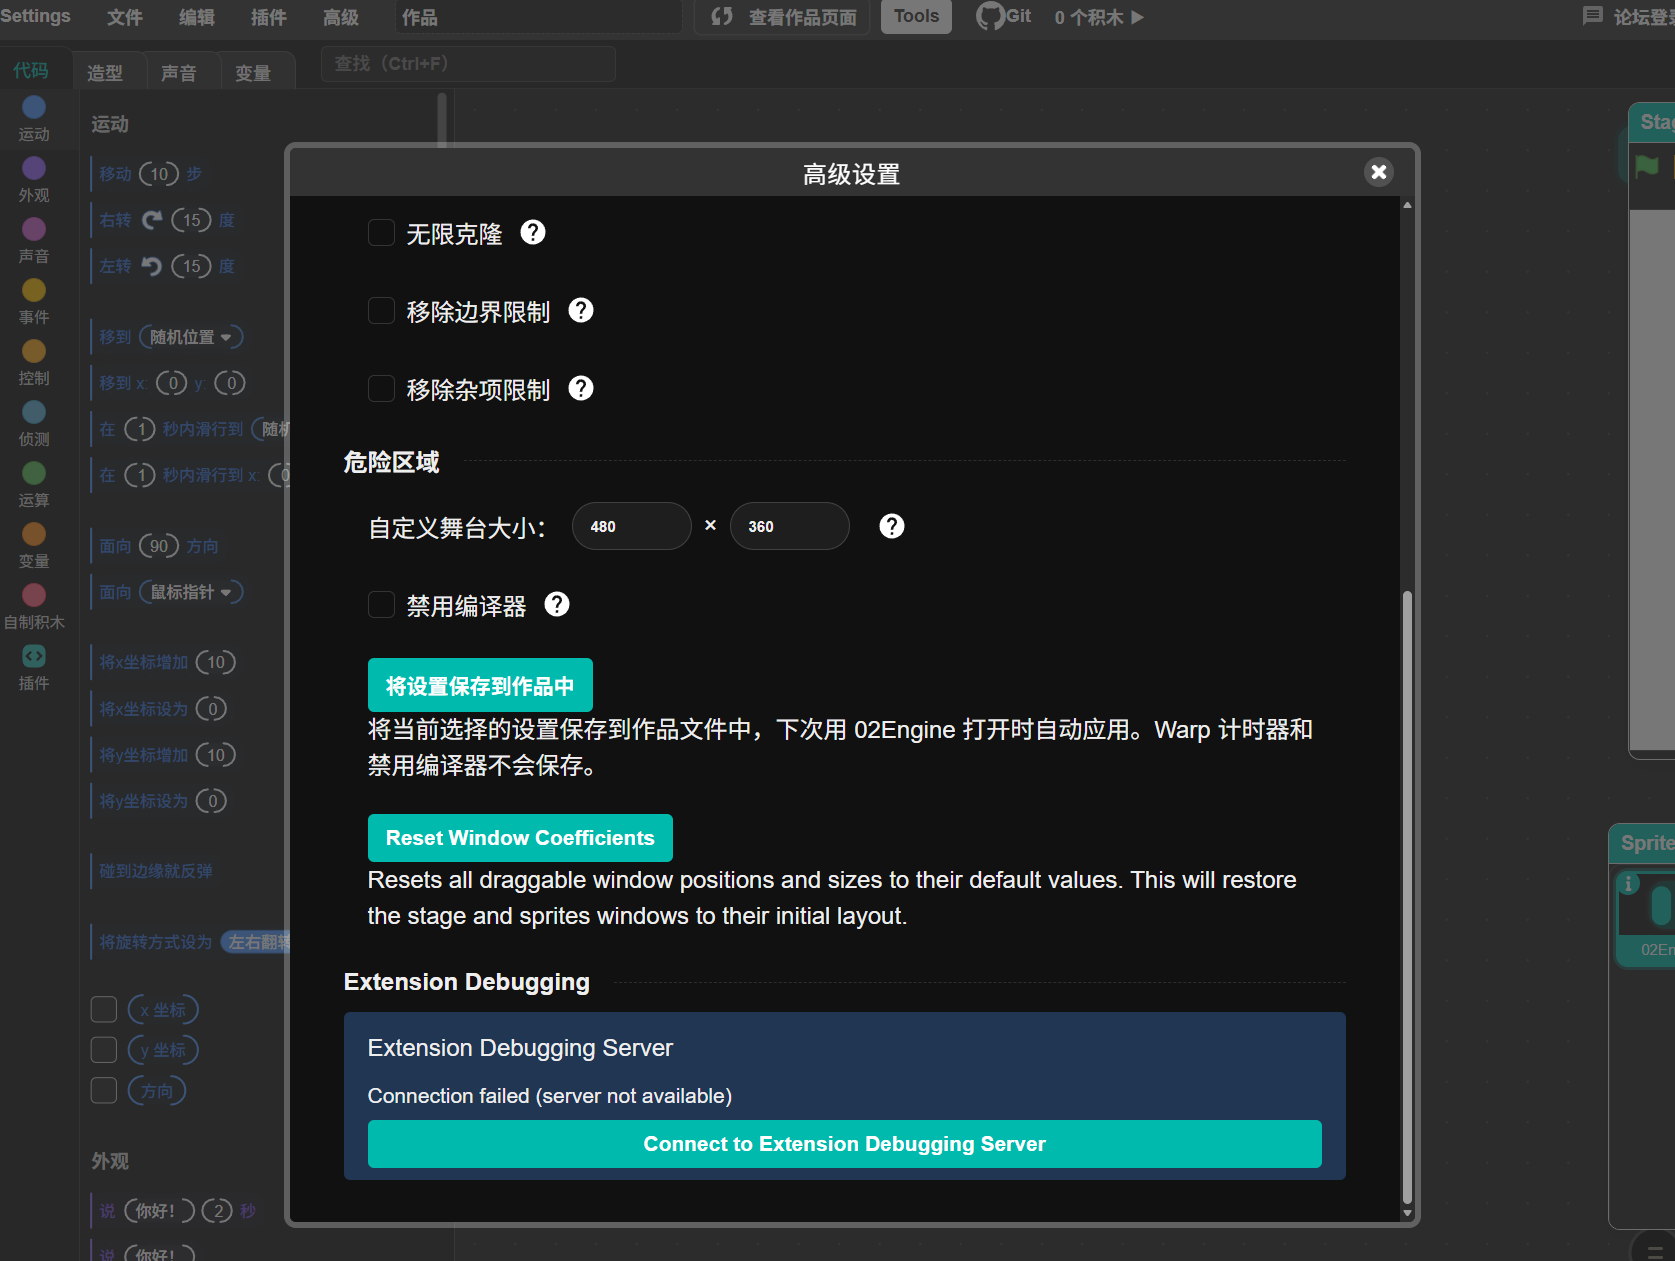This screenshot has width=1675, height=1261.
Task: Click help icon for custom stage size
Action: click(x=891, y=527)
